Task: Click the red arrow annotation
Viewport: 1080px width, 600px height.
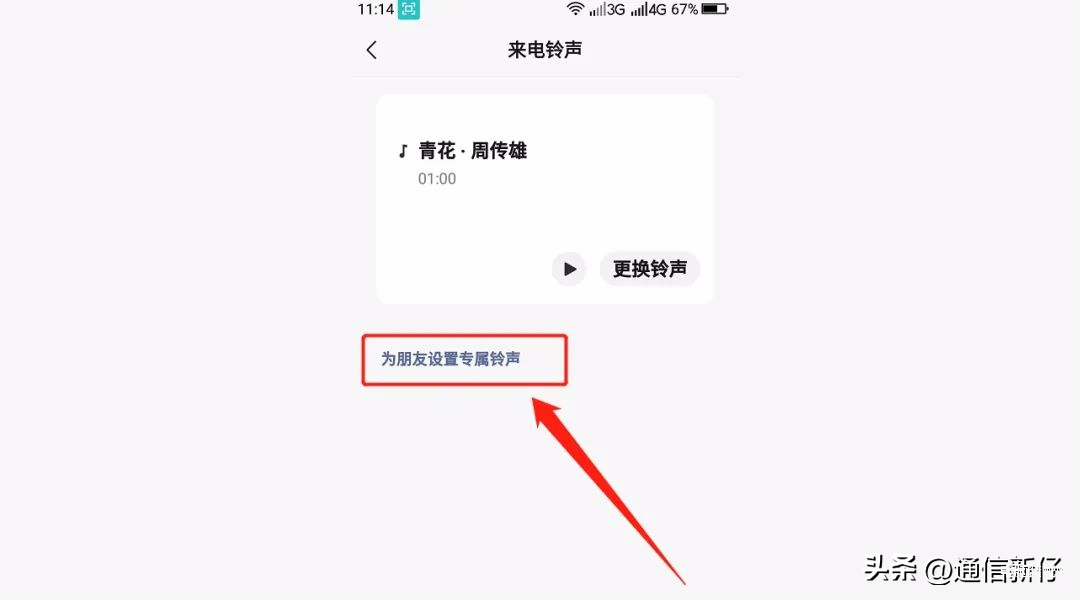Action: pos(606,489)
